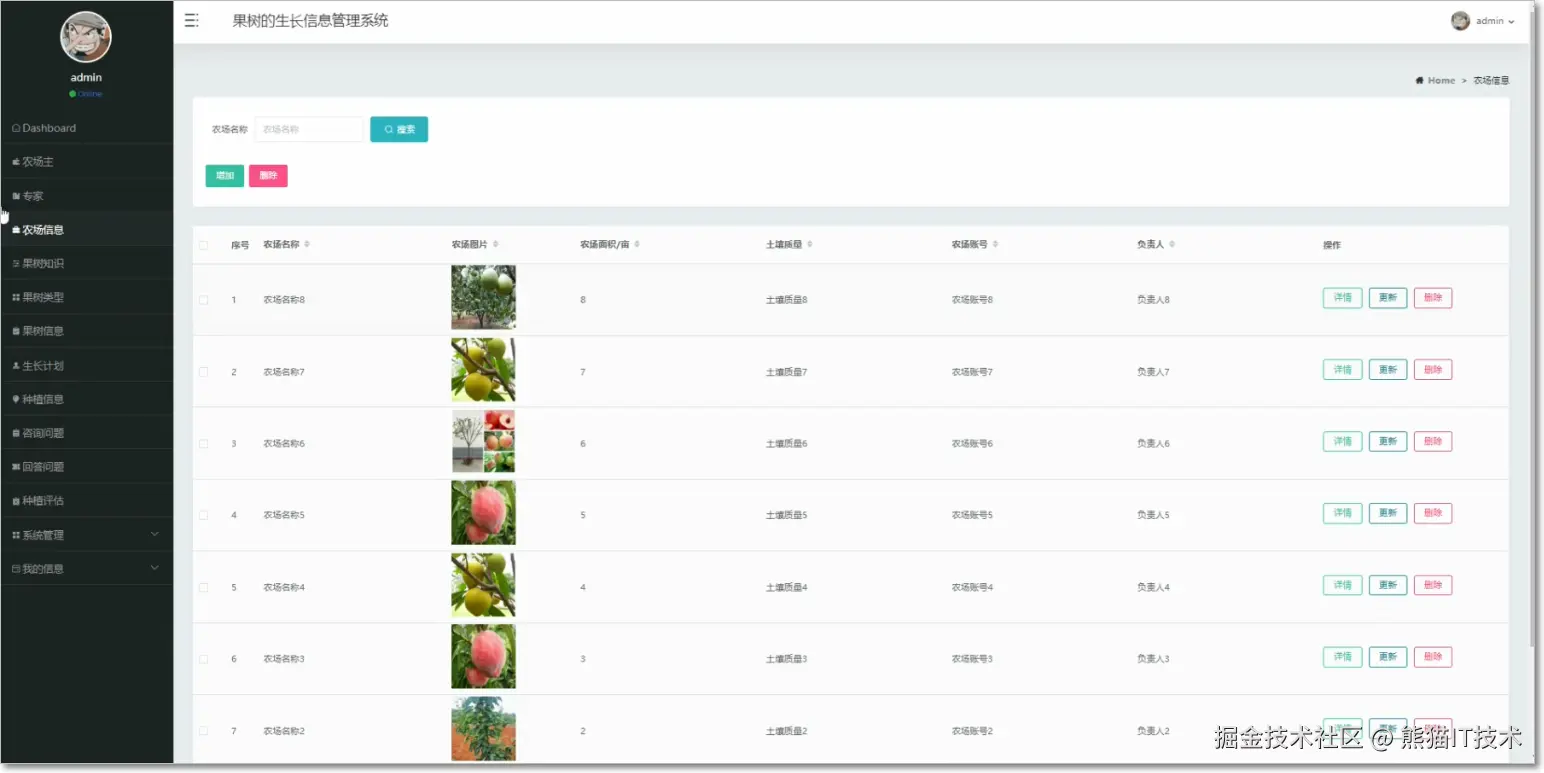Viewport: 1544px width, 773px height.
Task: Check the box for row 农场名称7
Action: (204, 372)
